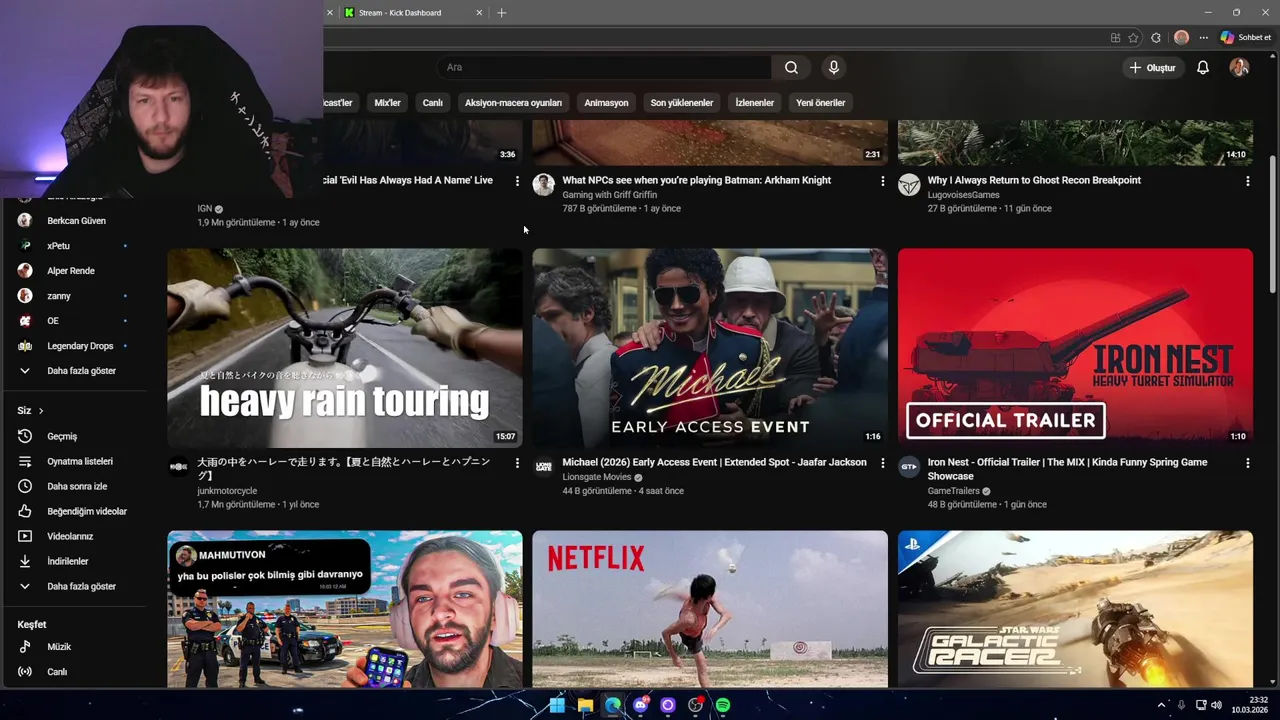Open Spotify from the taskbar

click(723, 705)
